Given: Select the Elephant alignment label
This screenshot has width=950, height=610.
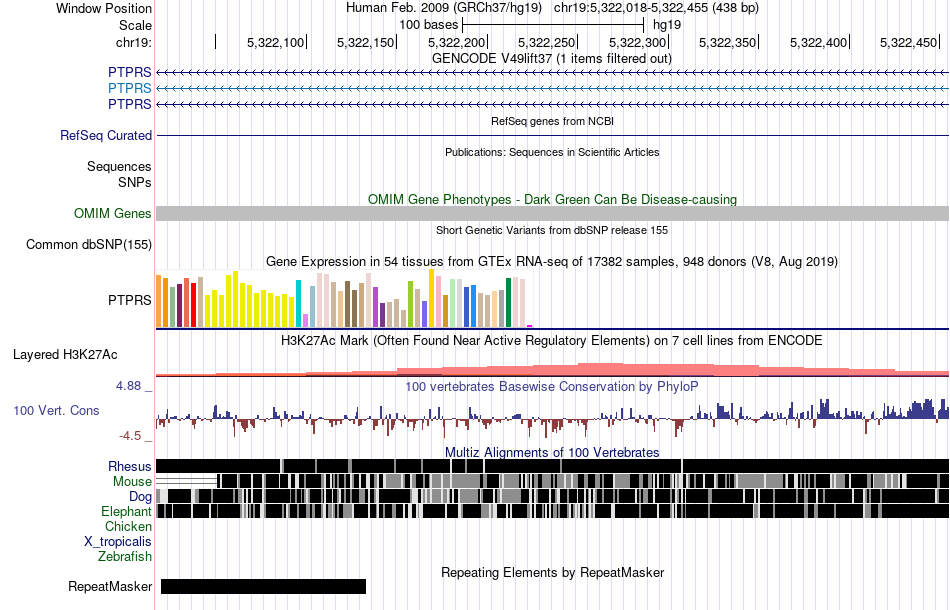Looking at the screenshot, I should click(x=127, y=512).
